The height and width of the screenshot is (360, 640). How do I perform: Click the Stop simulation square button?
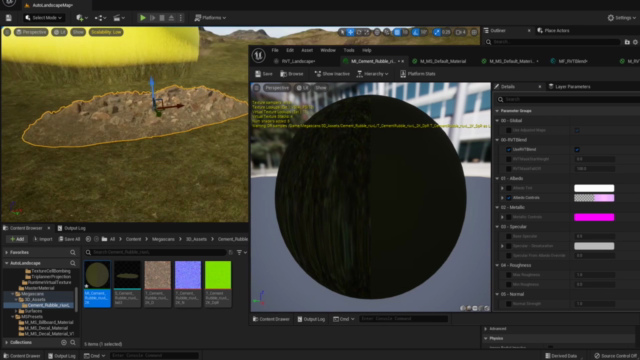click(x=162, y=18)
